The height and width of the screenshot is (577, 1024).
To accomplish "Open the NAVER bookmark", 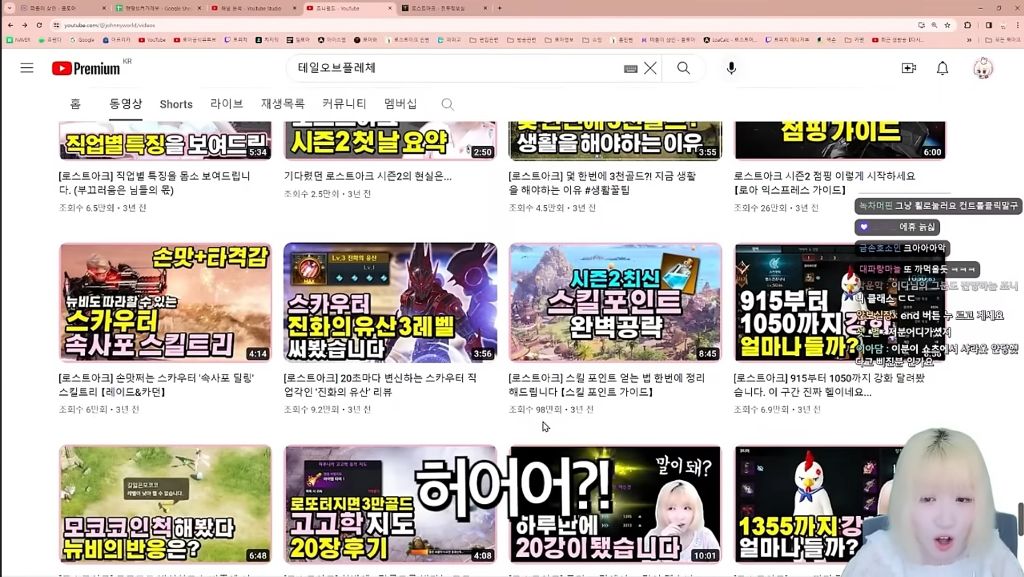I will click(18, 40).
